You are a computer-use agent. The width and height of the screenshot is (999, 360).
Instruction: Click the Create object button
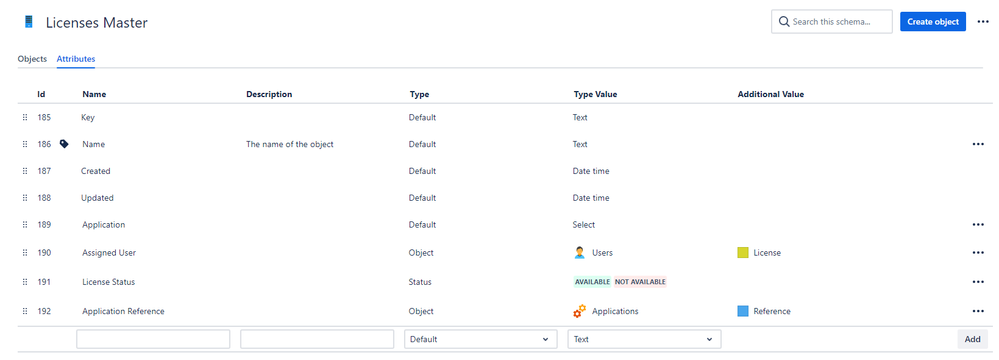click(933, 22)
